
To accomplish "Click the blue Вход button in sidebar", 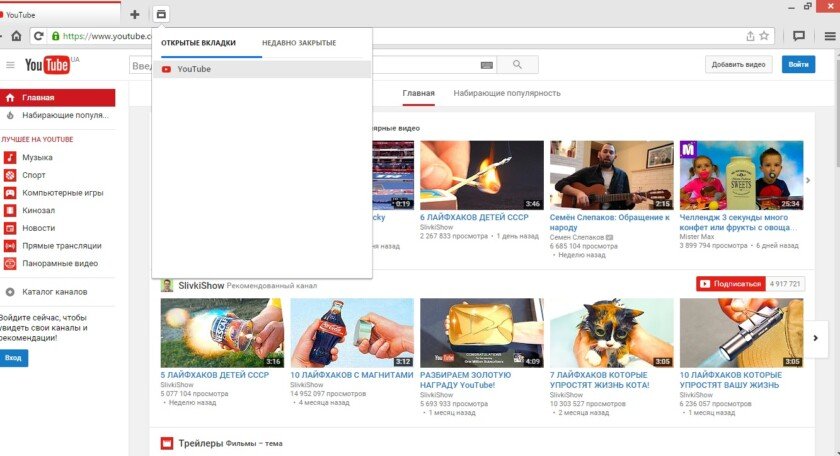I will [13, 358].
